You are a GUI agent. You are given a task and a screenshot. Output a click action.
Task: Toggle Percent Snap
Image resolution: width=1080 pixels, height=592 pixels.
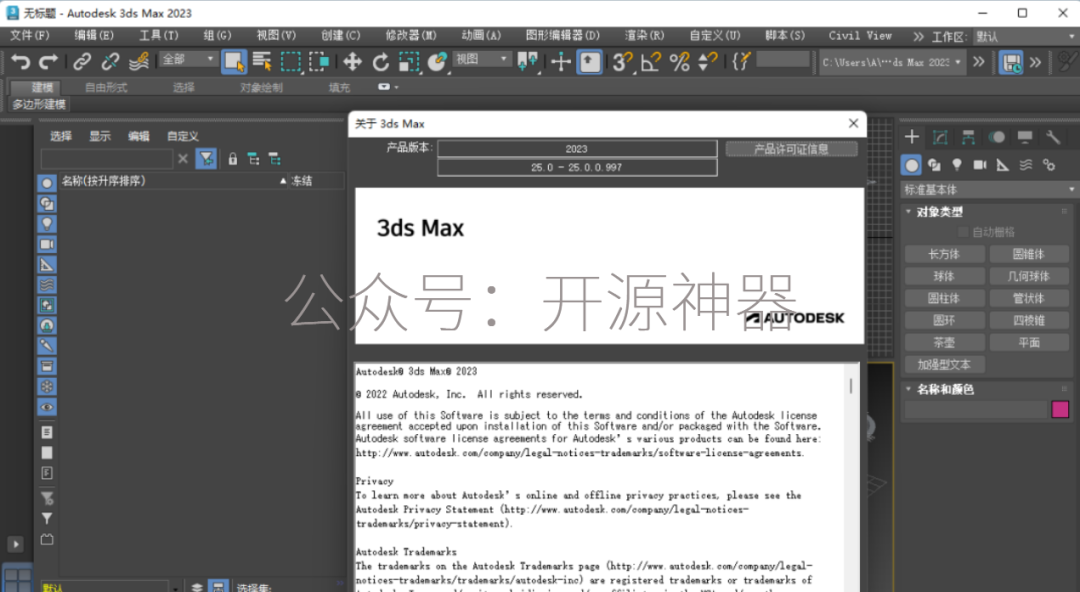tap(679, 62)
